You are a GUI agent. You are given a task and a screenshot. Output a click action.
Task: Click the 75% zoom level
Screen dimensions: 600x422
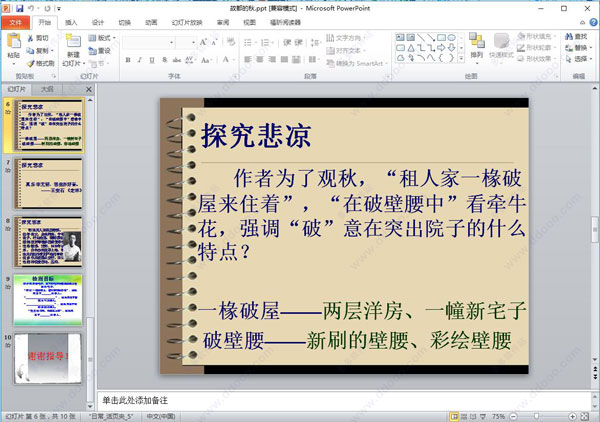pyautogui.click(x=498, y=416)
